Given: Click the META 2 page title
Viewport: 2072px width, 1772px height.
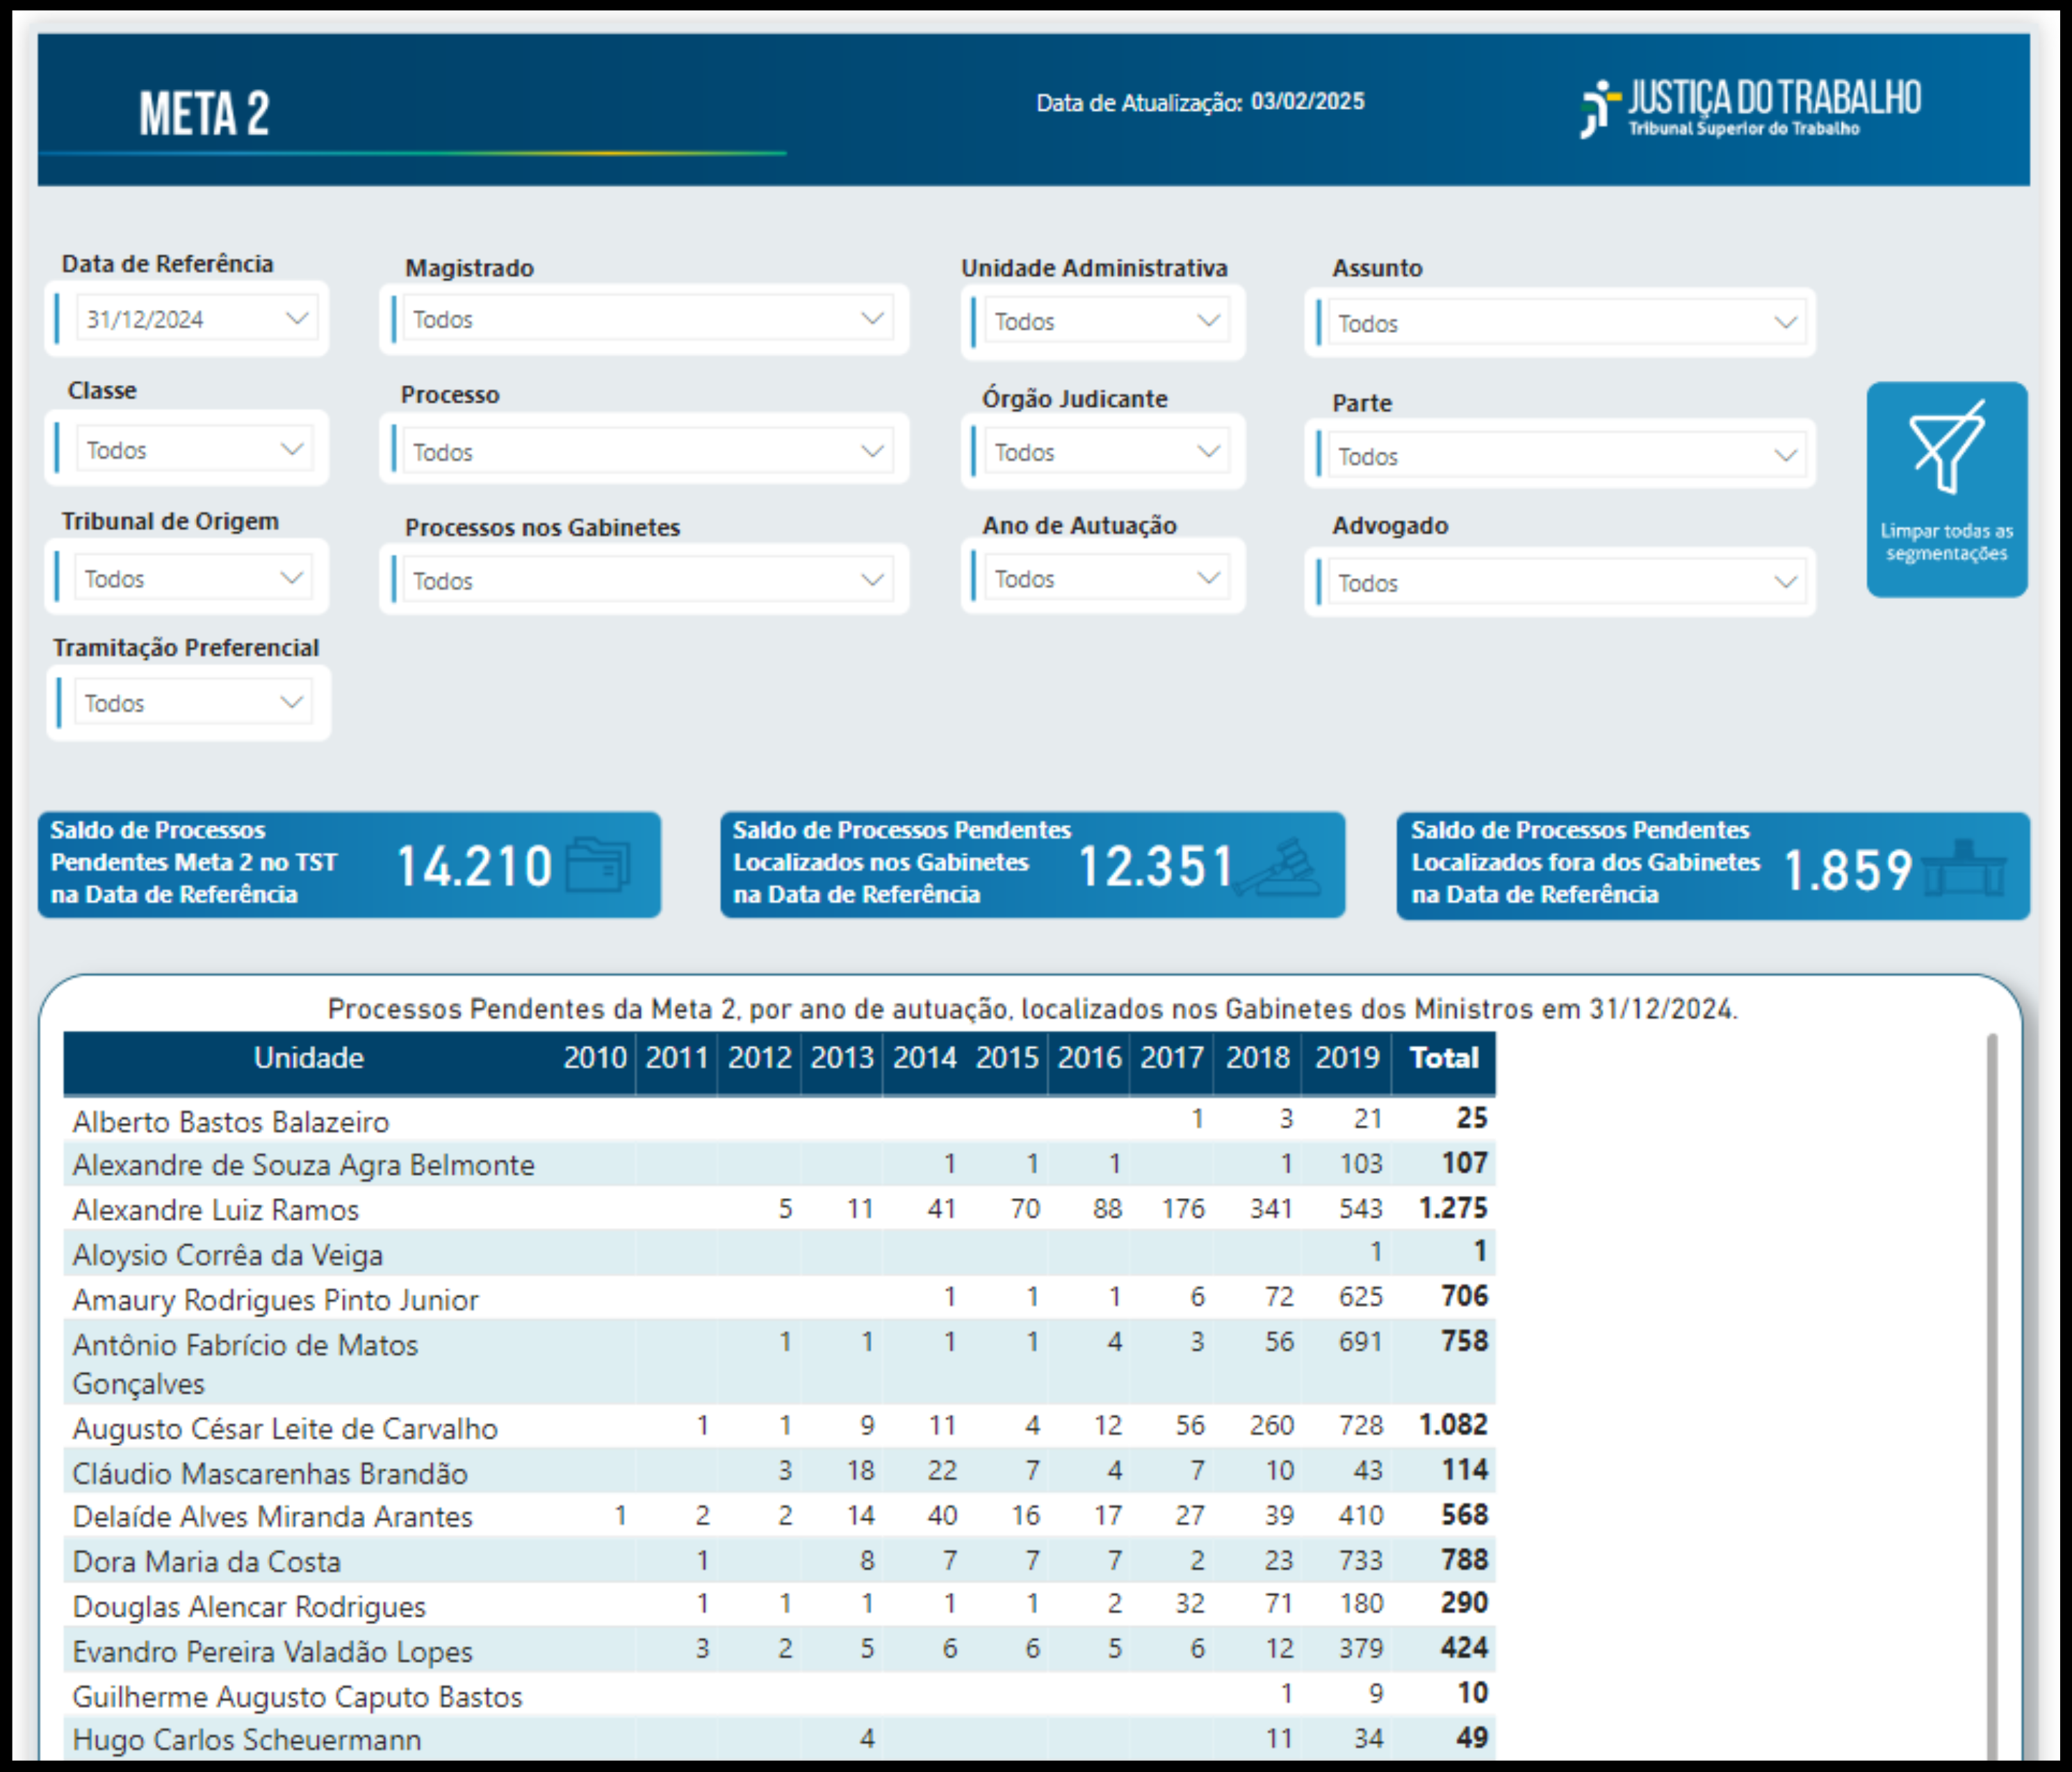Looking at the screenshot, I should click(x=204, y=113).
